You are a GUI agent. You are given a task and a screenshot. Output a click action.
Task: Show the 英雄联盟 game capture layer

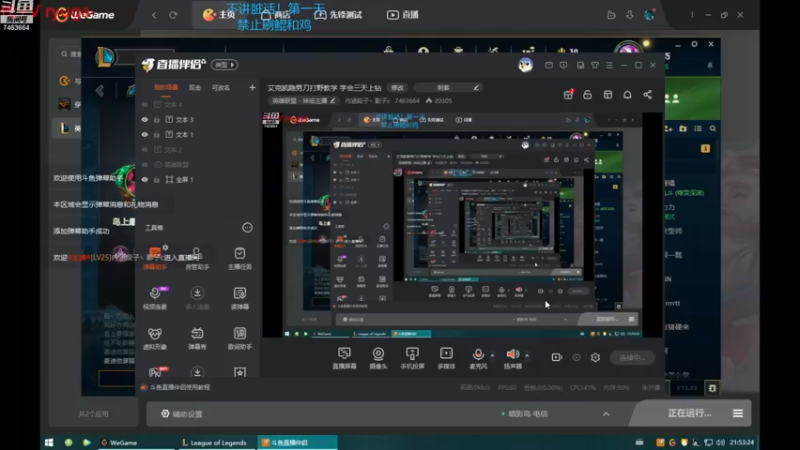coord(145,164)
